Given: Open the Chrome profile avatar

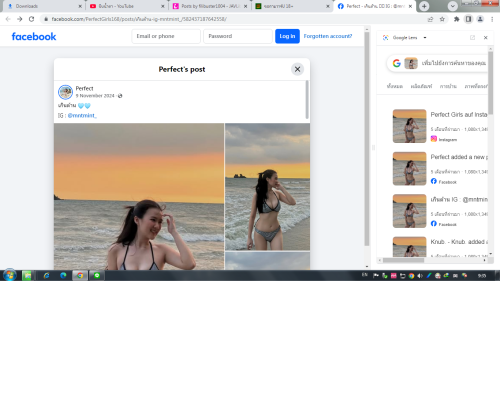Looking at the screenshot, I should pos(480,19).
